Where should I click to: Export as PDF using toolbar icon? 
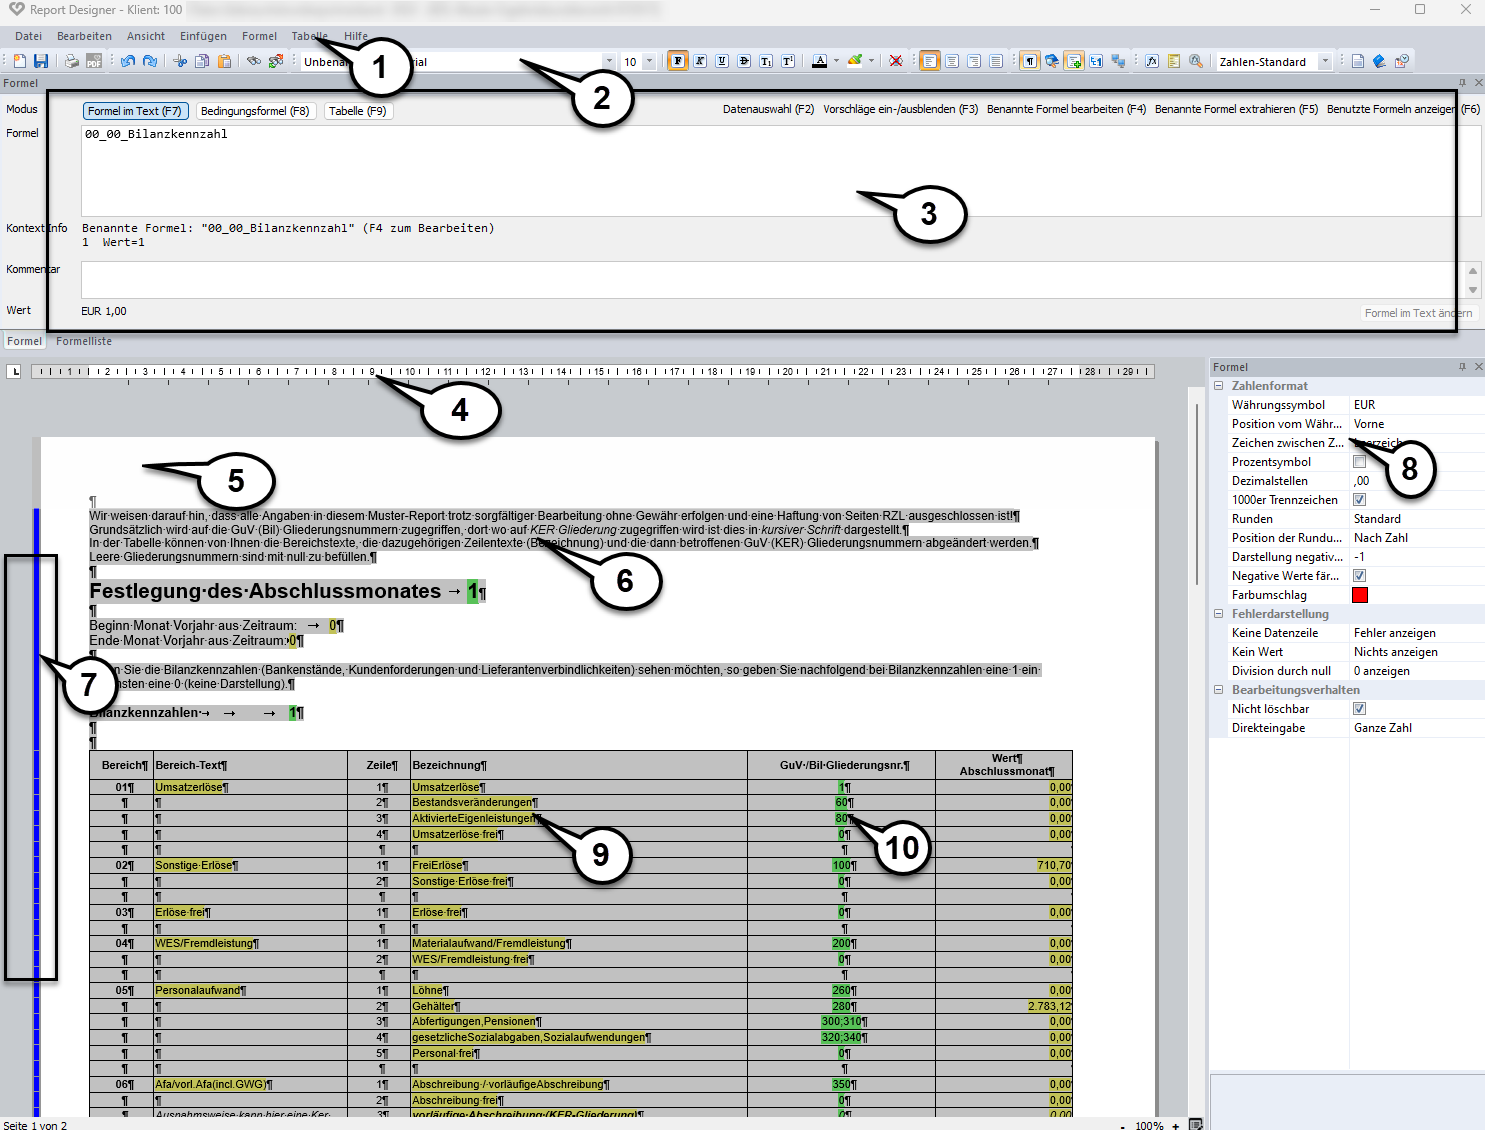click(93, 61)
